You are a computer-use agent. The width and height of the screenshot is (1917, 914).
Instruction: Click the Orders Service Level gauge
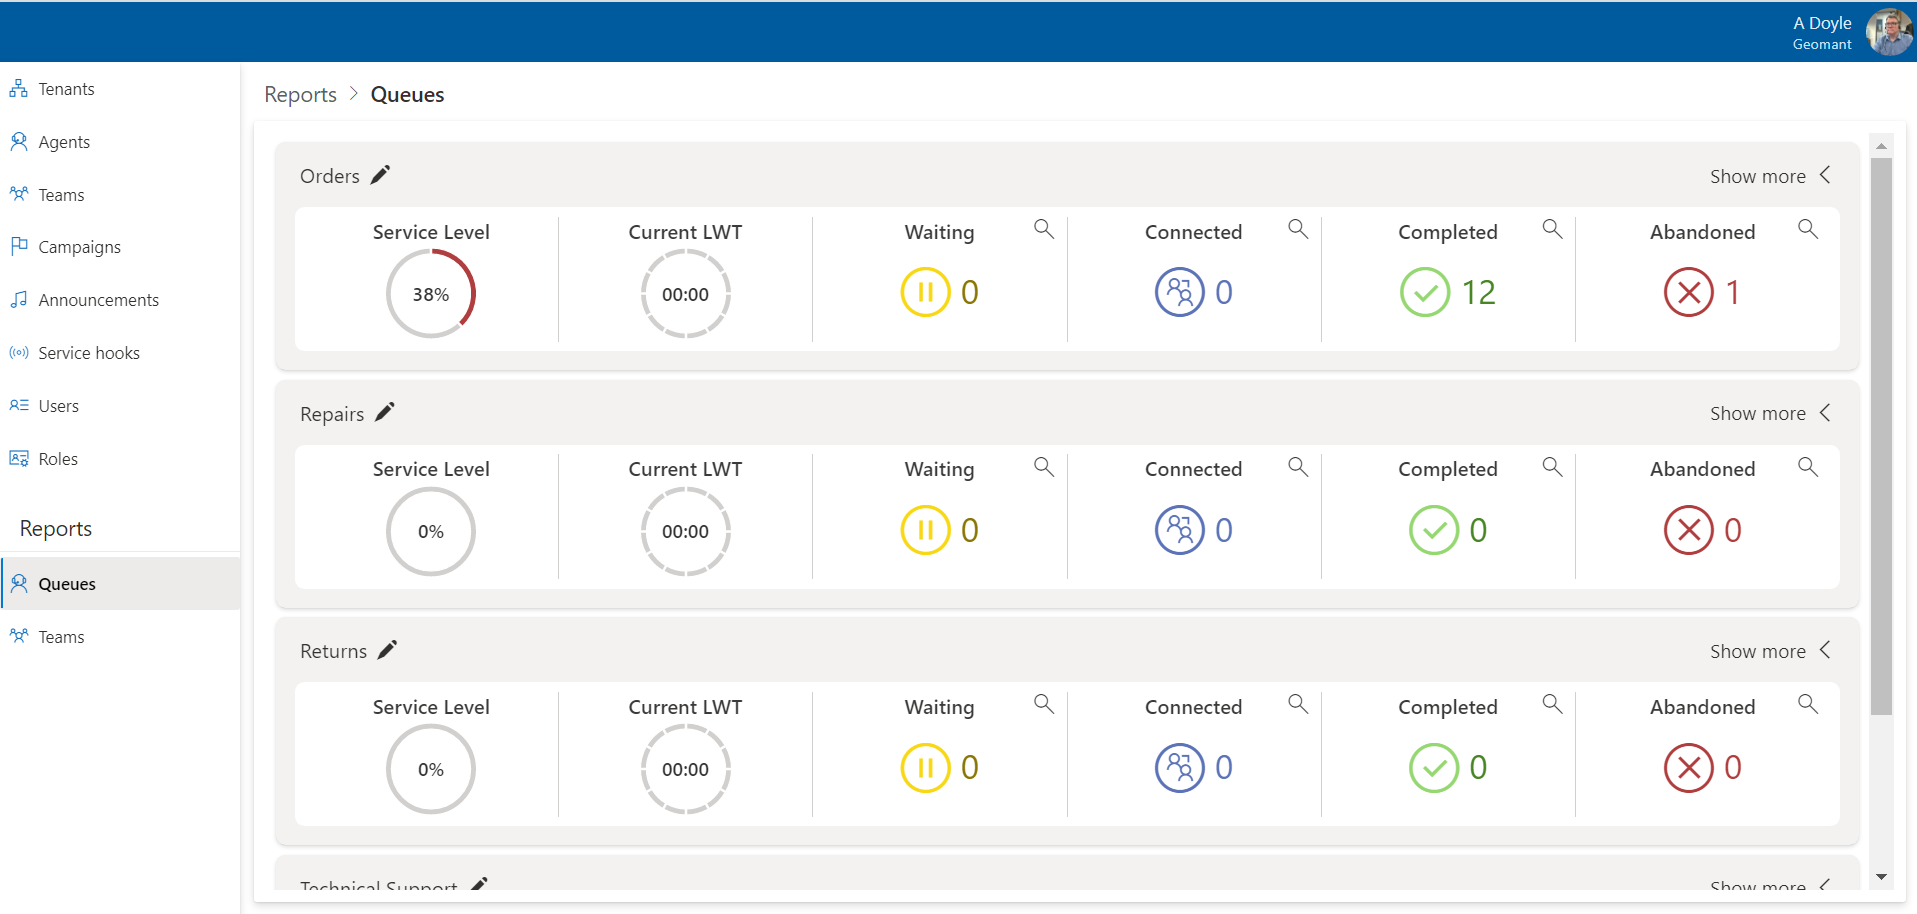click(430, 292)
